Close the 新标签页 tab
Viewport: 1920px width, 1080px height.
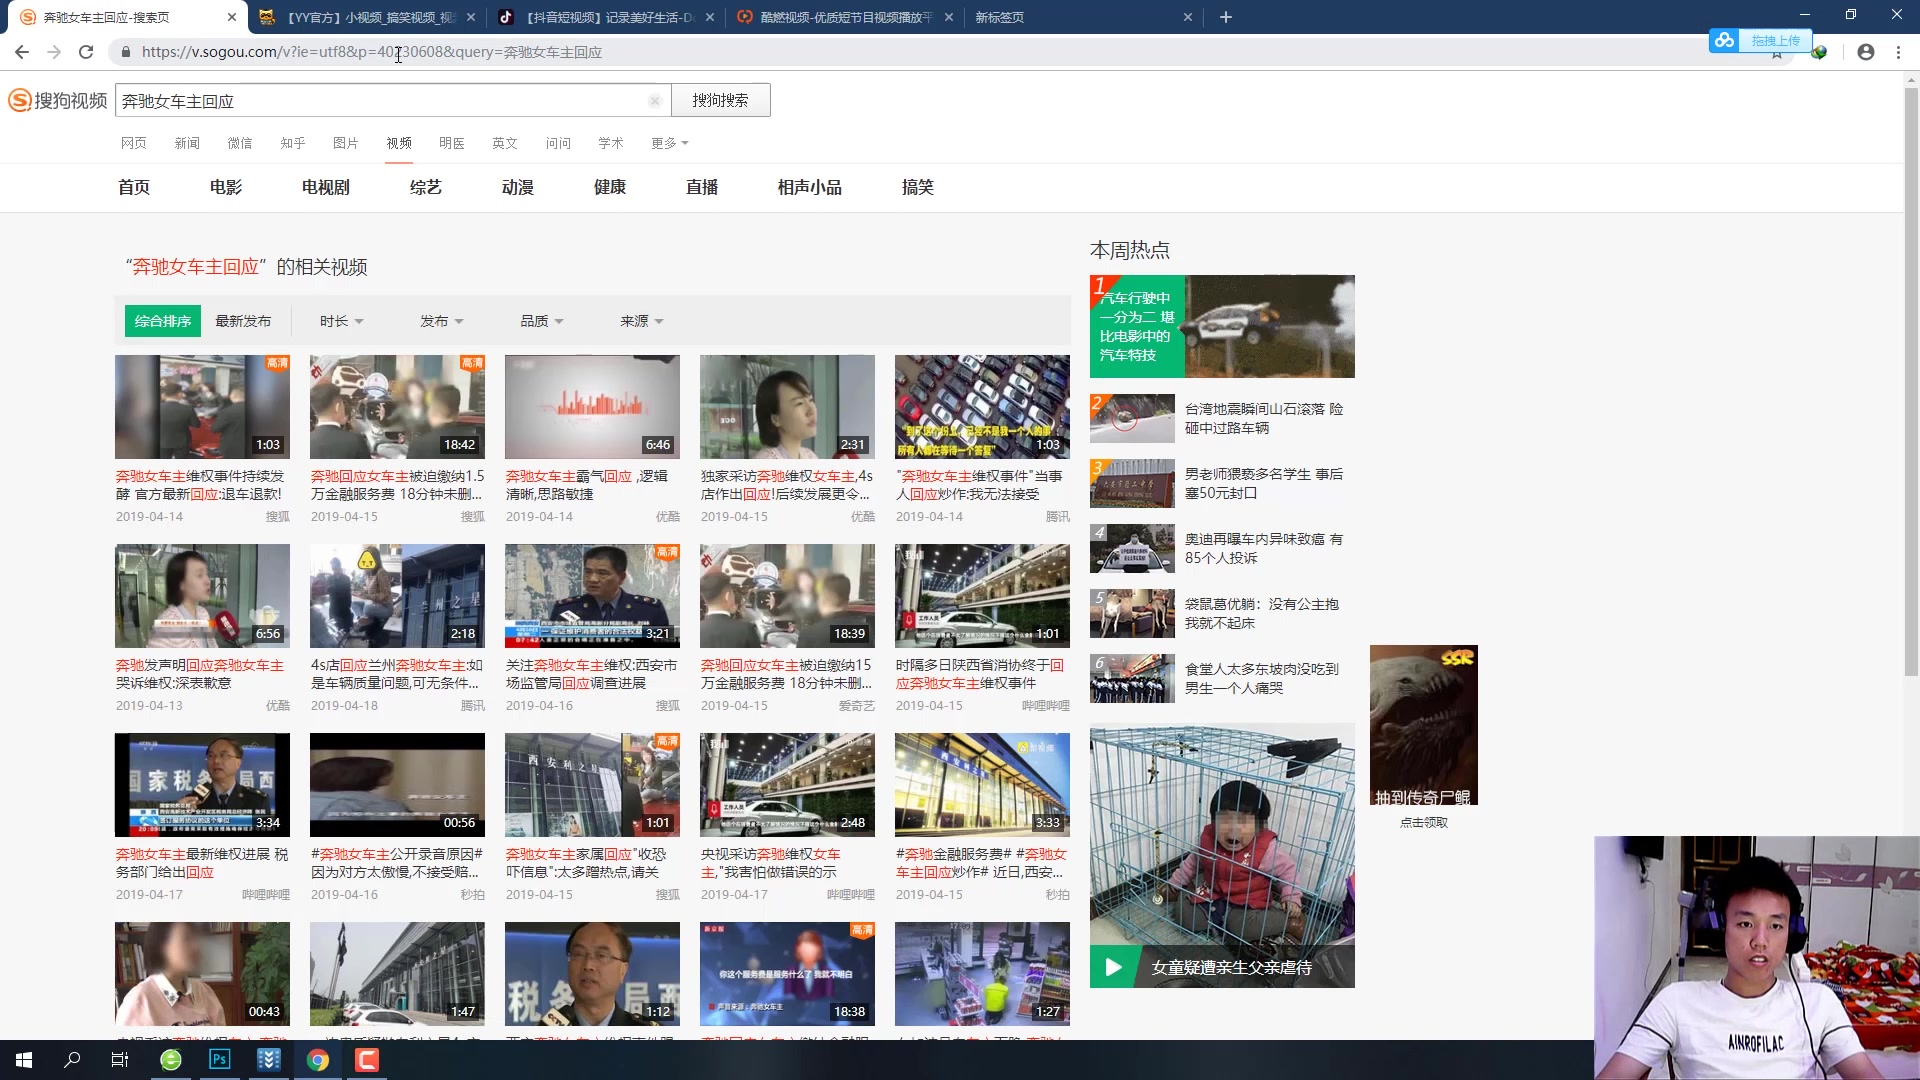click(x=1188, y=17)
